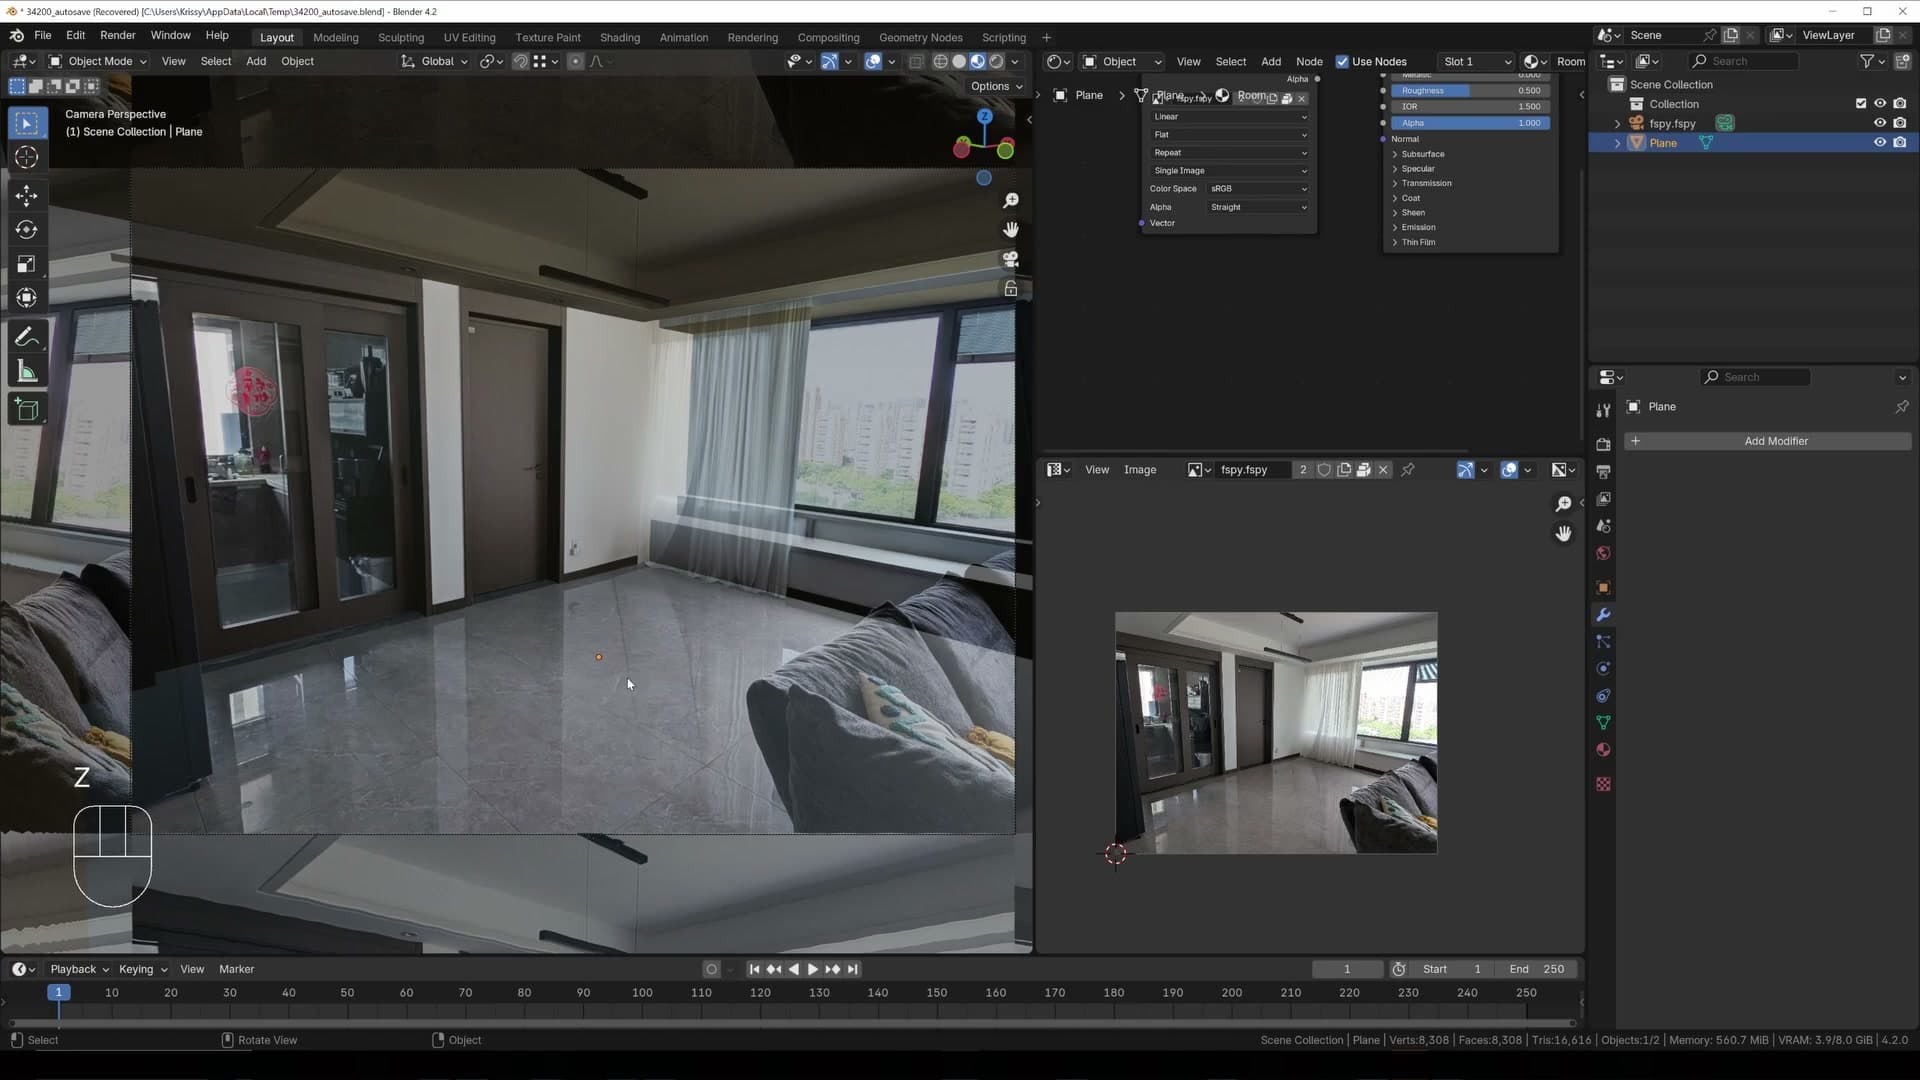Open the Color Space sRGB dropdown
The image size is (1920, 1080).
1258,189
